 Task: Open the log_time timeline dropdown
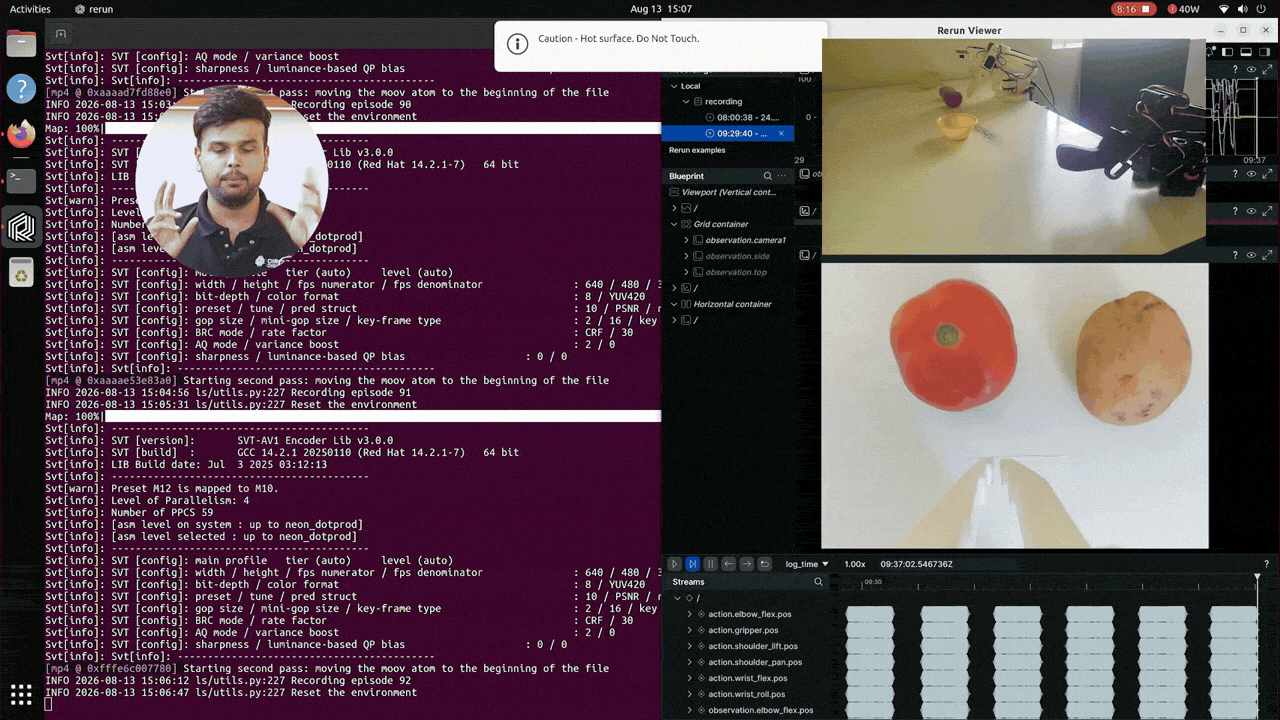pyautogui.click(x=807, y=564)
